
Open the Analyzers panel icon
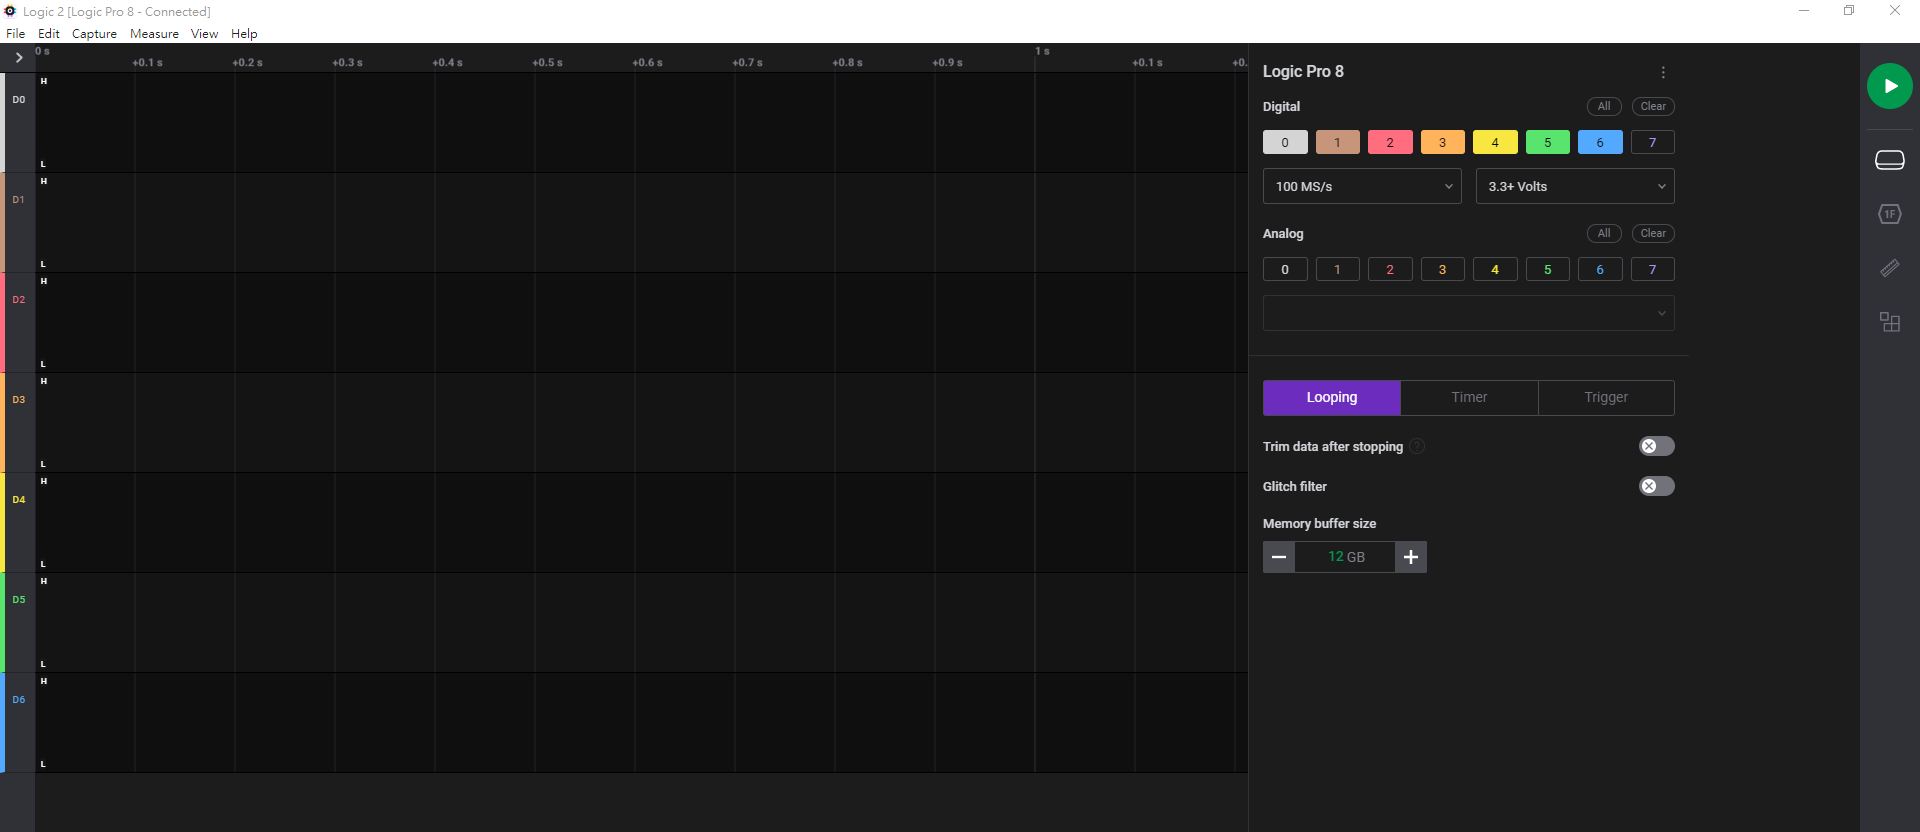tap(1889, 214)
